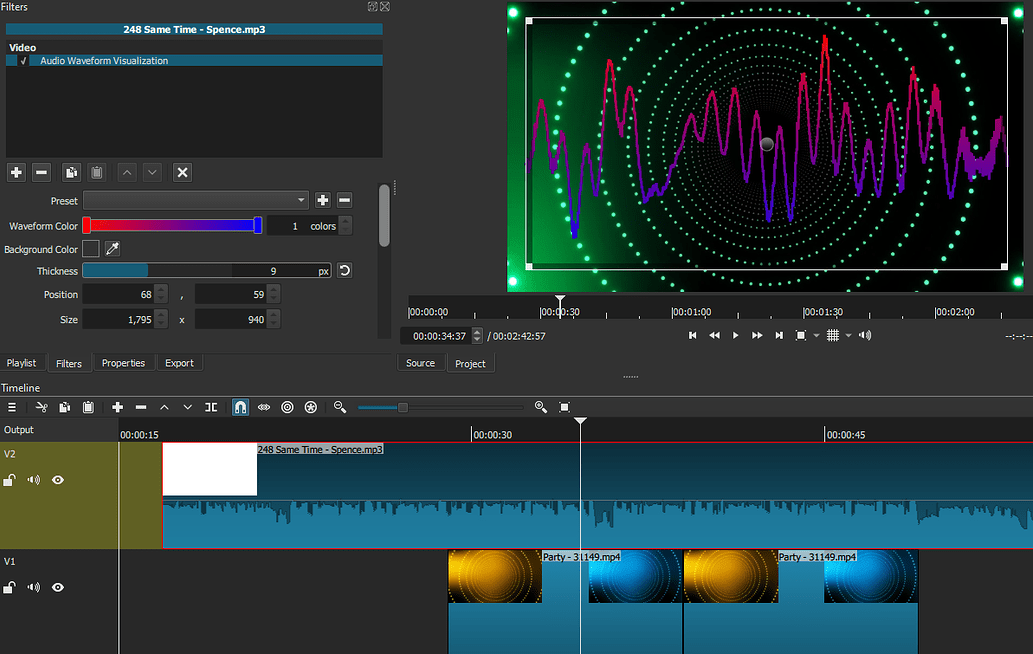This screenshot has height=654, width=1033.
Task: Uncheck the Audio Waveform Visualization filter
Action: click(x=24, y=60)
